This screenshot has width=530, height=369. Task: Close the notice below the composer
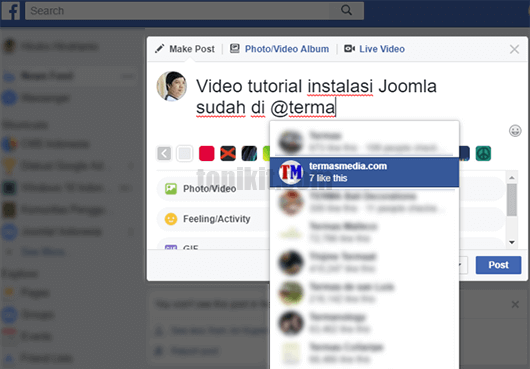pos(515,304)
